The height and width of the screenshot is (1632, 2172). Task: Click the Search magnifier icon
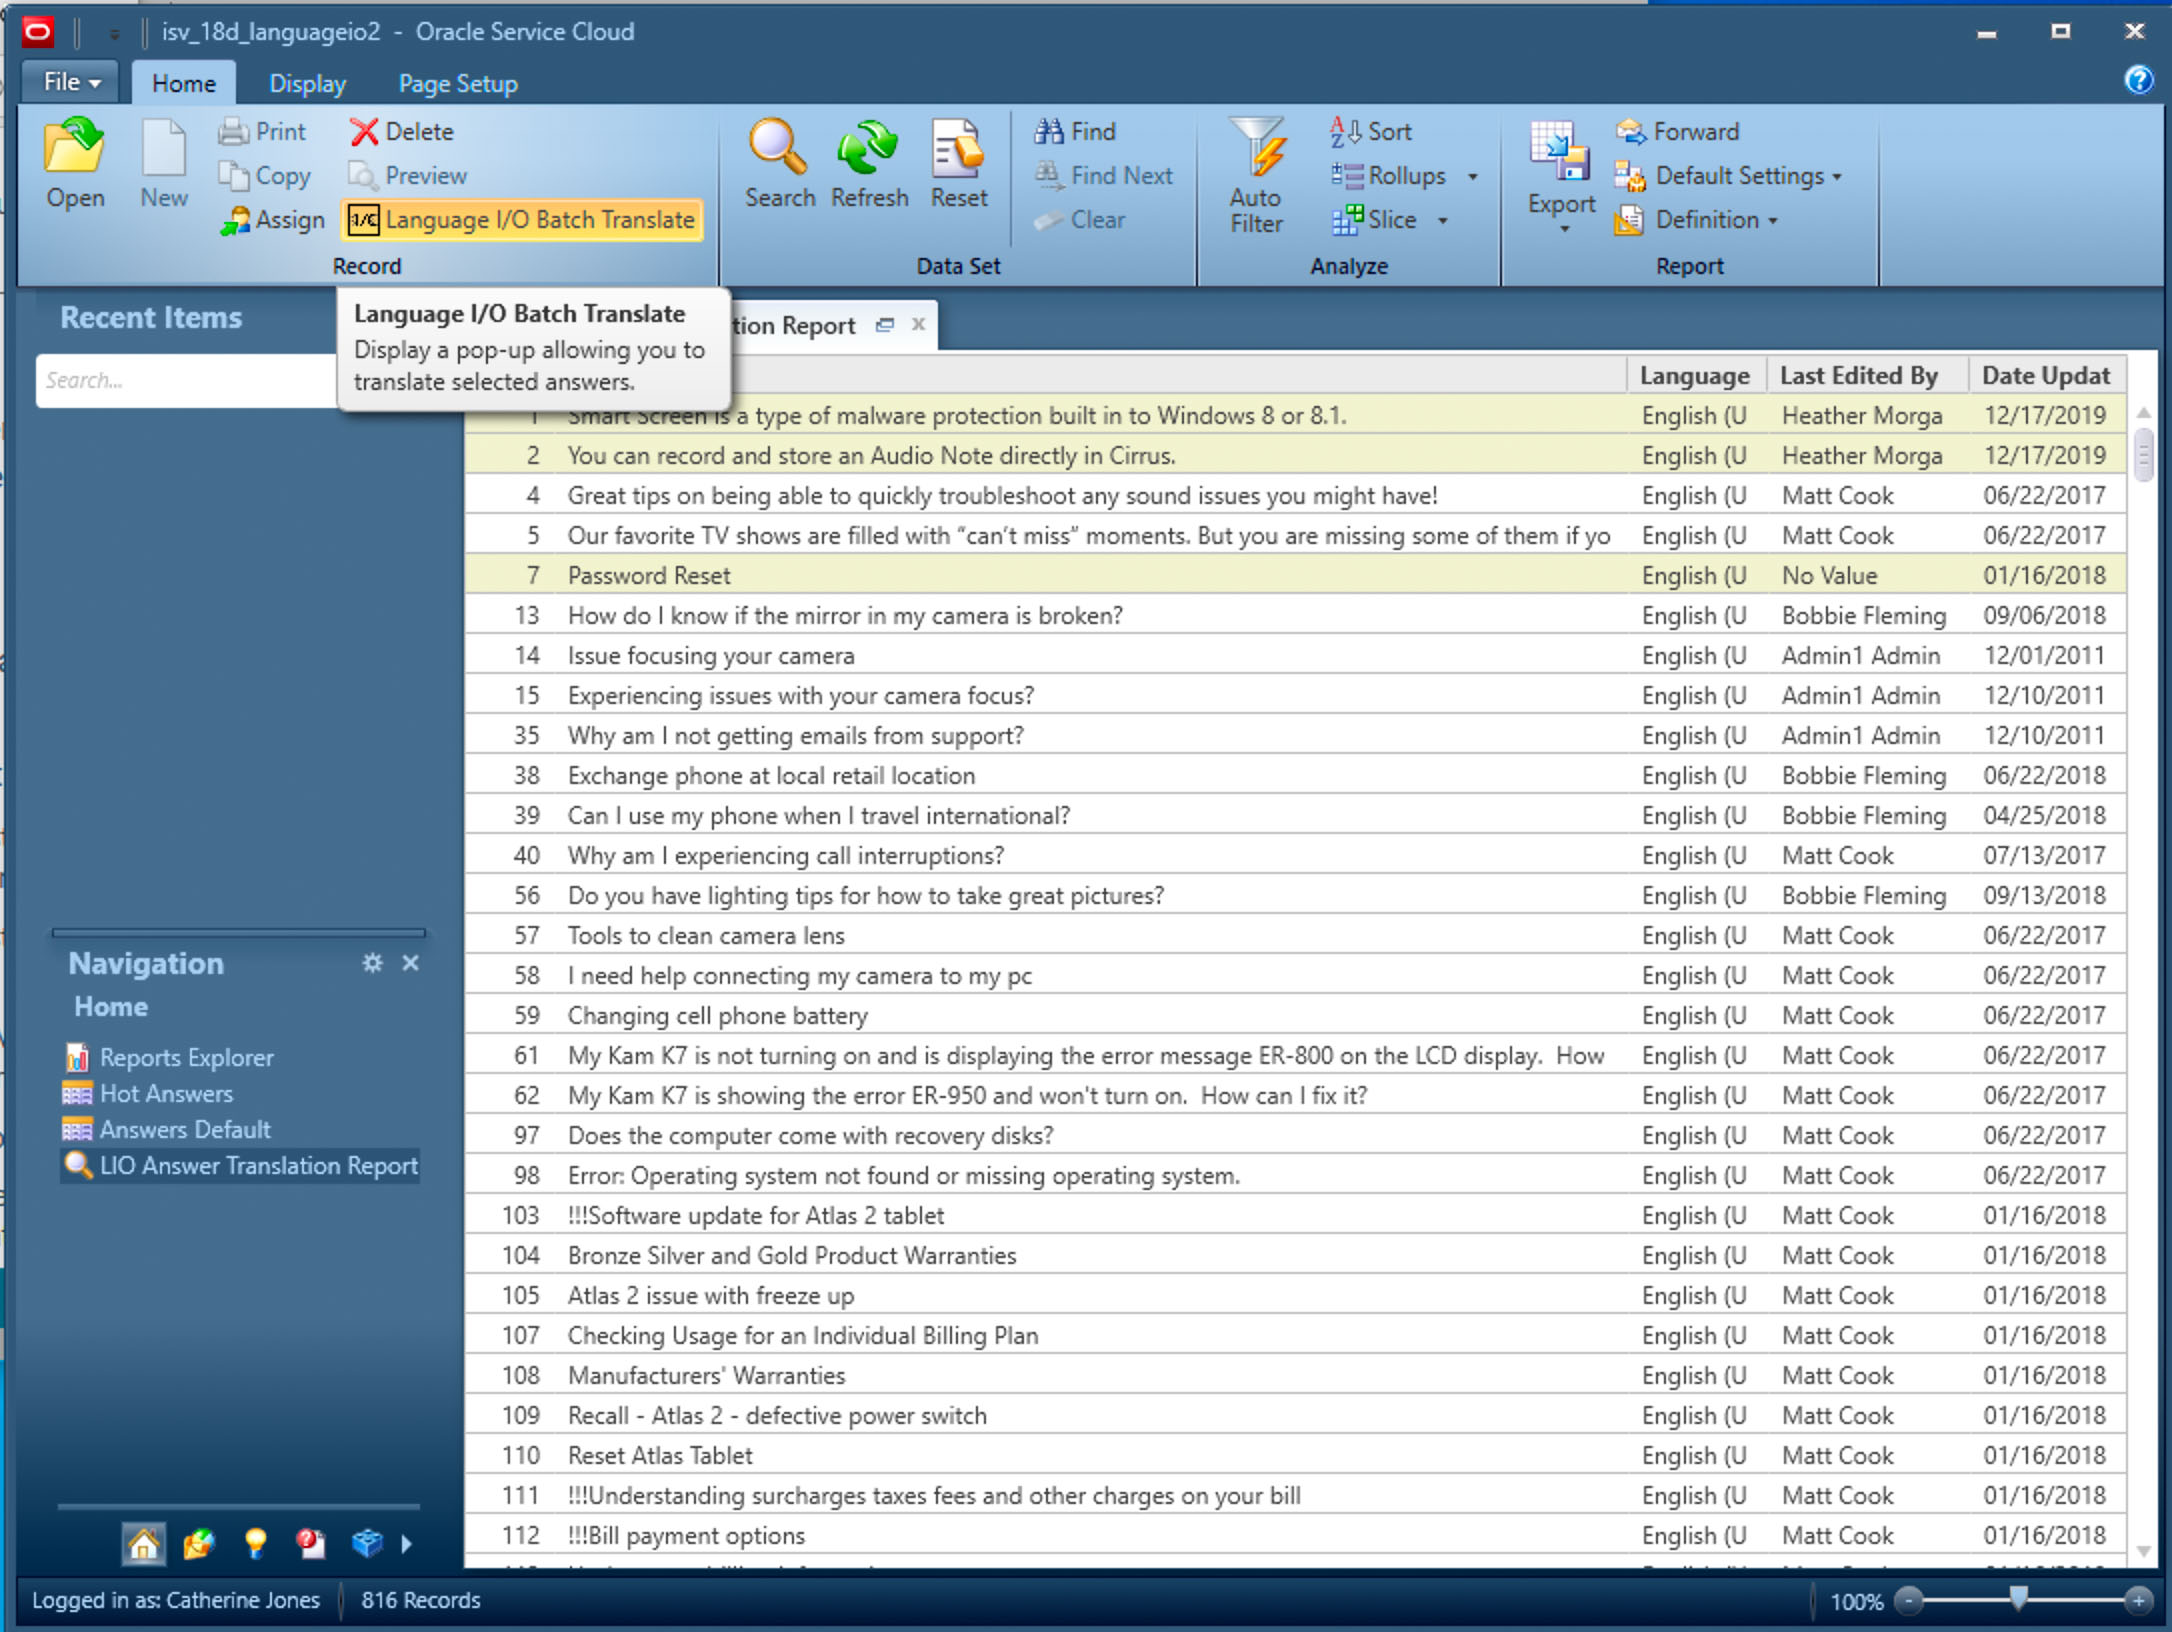[779, 148]
